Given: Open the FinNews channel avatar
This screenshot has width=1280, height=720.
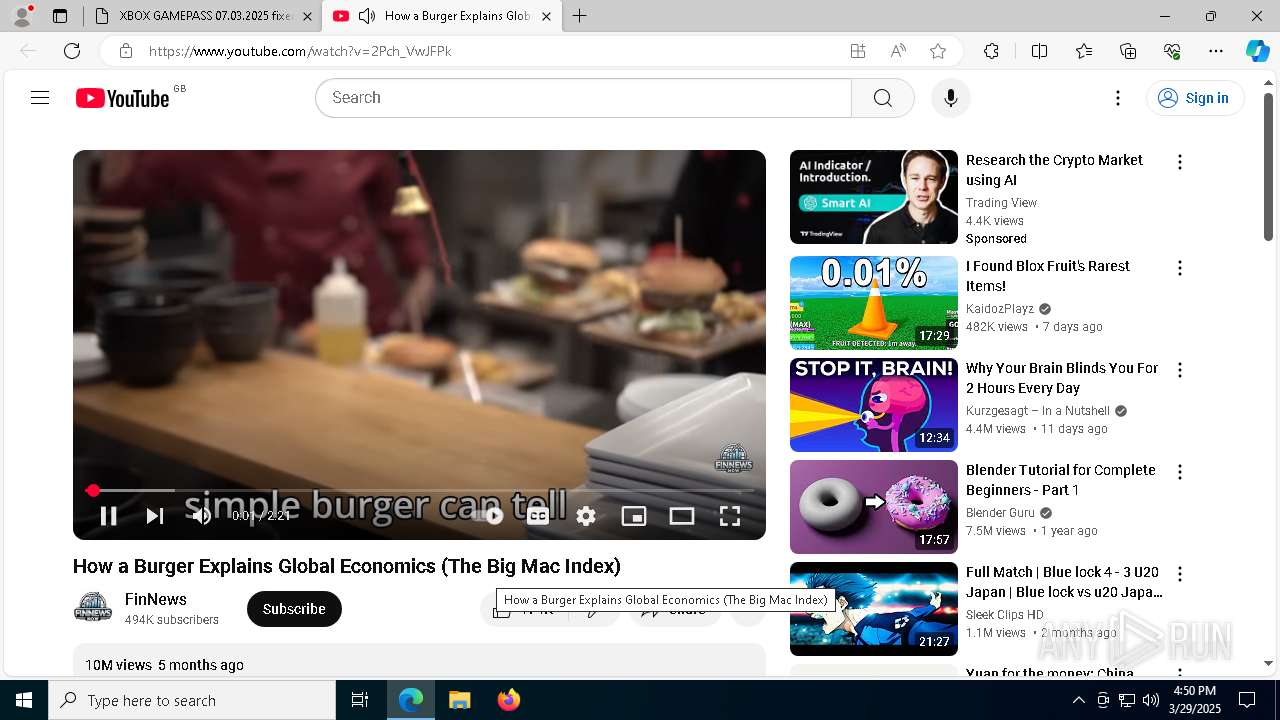Looking at the screenshot, I should [93, 608].
